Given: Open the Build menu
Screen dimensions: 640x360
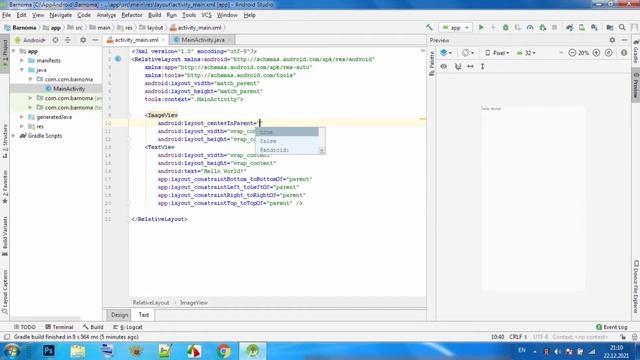Looking at the screenshot, I should pyautogui.click(x=154, y=15).
